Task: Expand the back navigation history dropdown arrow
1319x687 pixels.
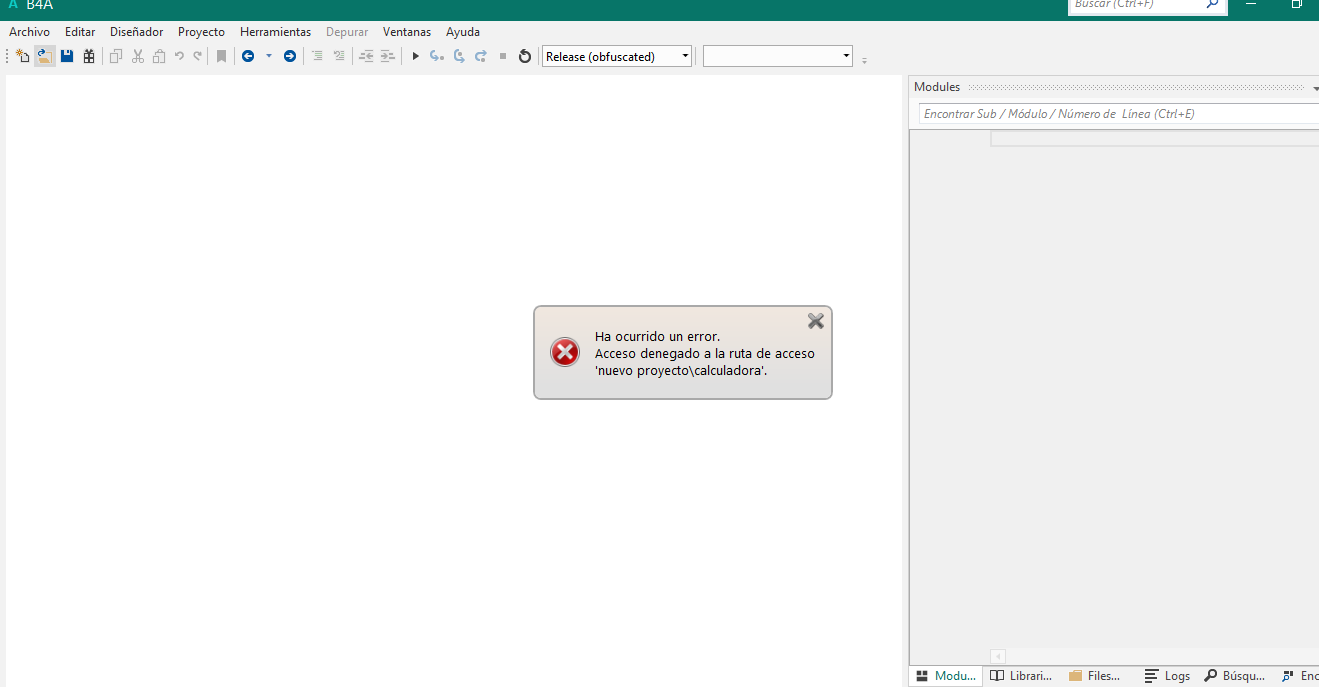Action: (268, 56)
